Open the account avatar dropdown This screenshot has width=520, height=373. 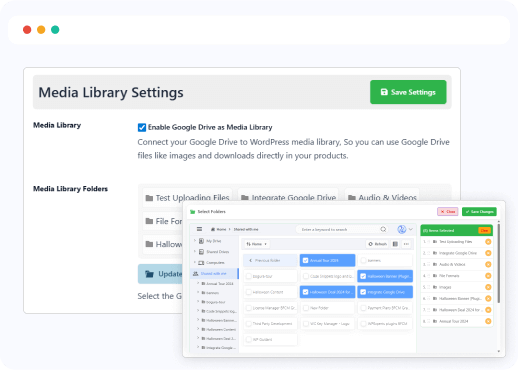point(406,230)
